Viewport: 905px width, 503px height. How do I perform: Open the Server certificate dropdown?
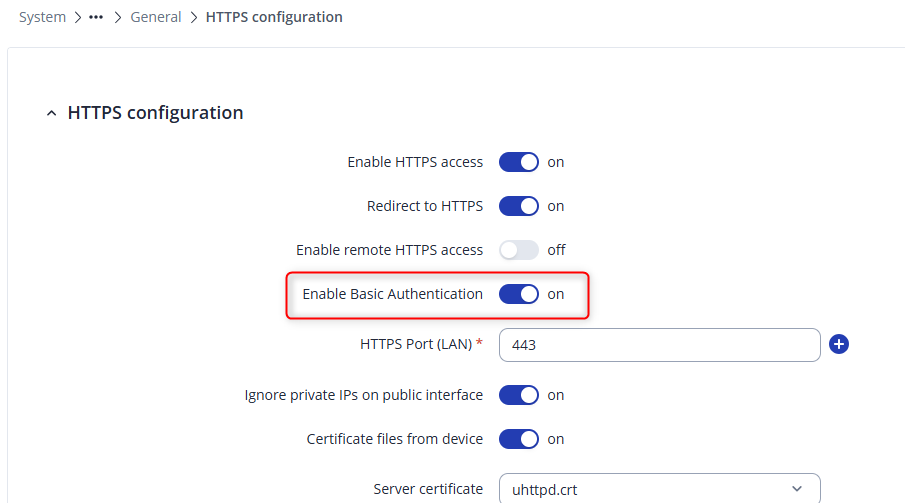coord(659,489)
